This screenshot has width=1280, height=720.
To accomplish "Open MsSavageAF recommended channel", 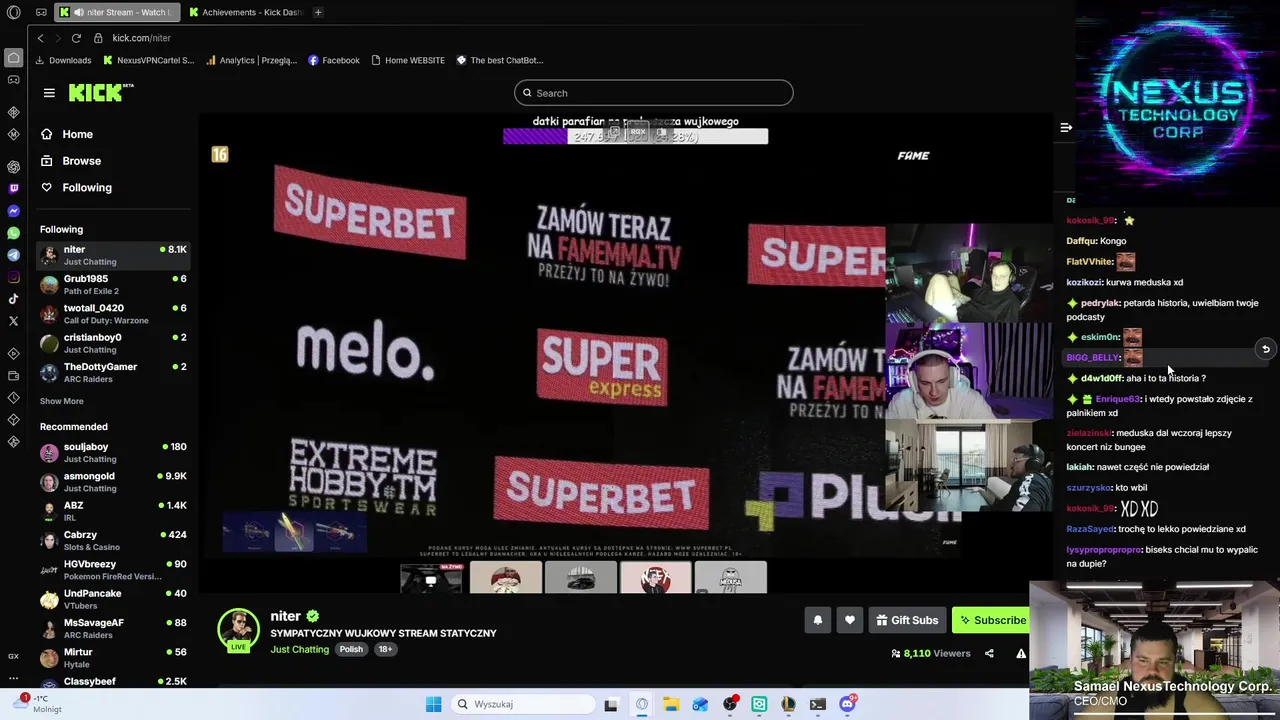I will 113,628.
